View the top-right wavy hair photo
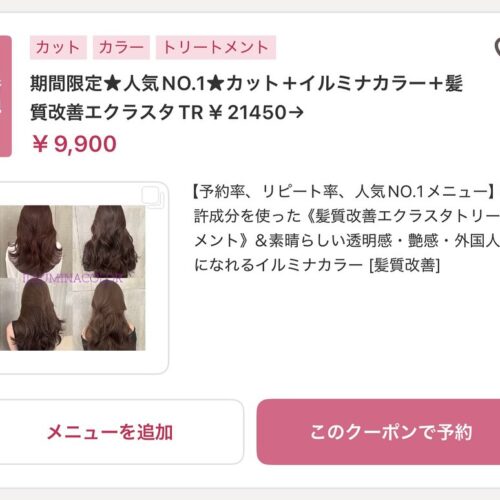The width and height of the screenshot is (500, 500). pos(109,241)
